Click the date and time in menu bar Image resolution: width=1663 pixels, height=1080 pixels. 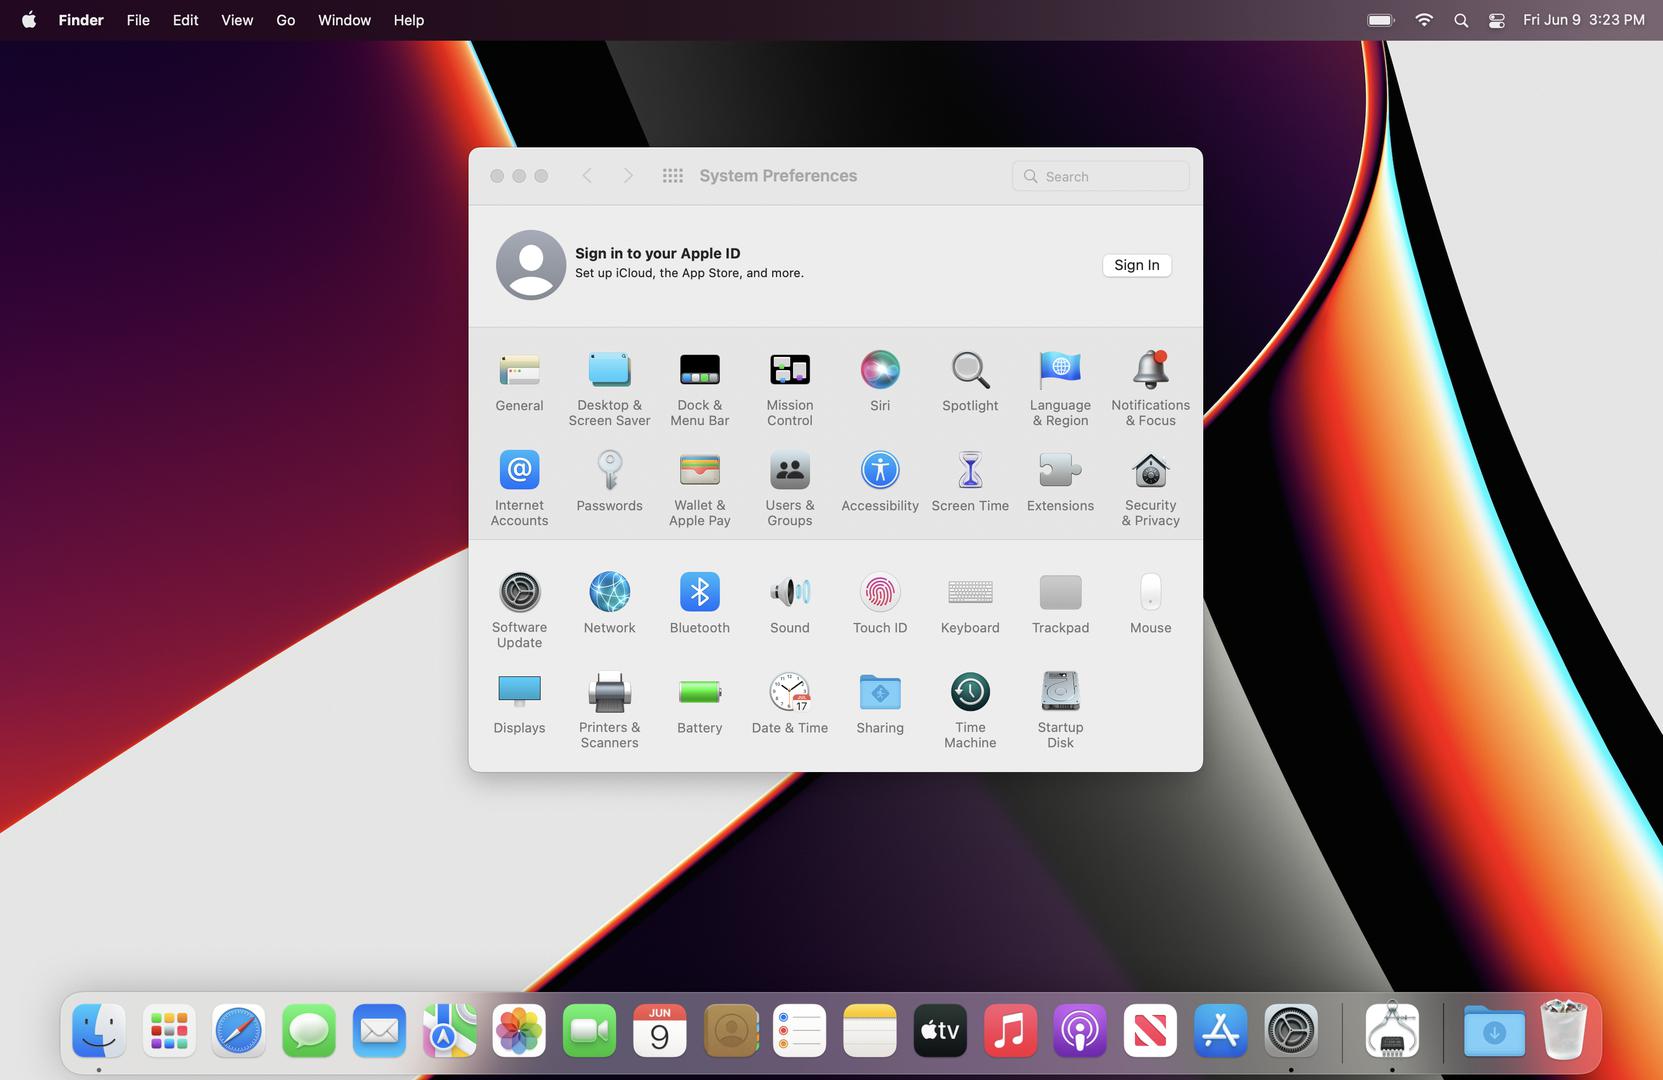[x=1584, y=20]
